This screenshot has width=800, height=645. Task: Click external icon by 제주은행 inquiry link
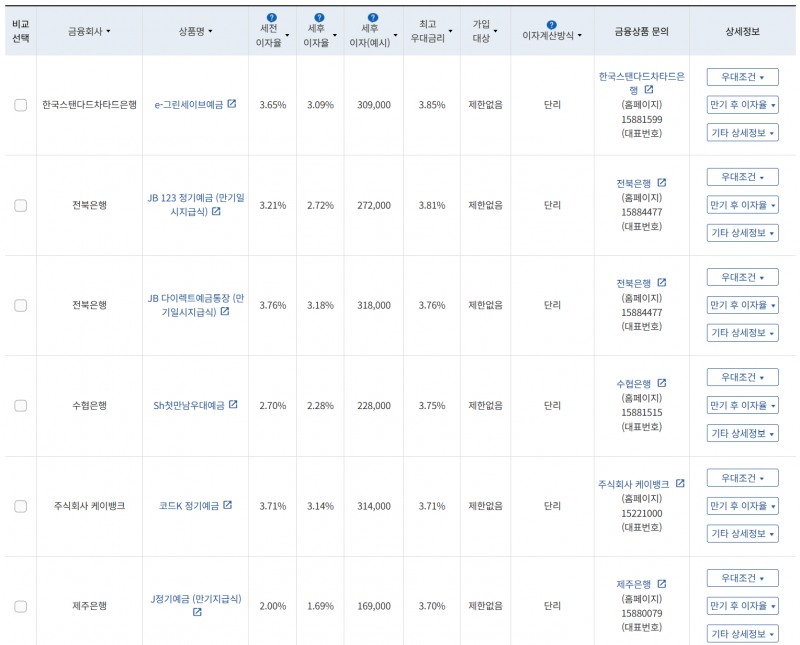click(x=662, y=583)
